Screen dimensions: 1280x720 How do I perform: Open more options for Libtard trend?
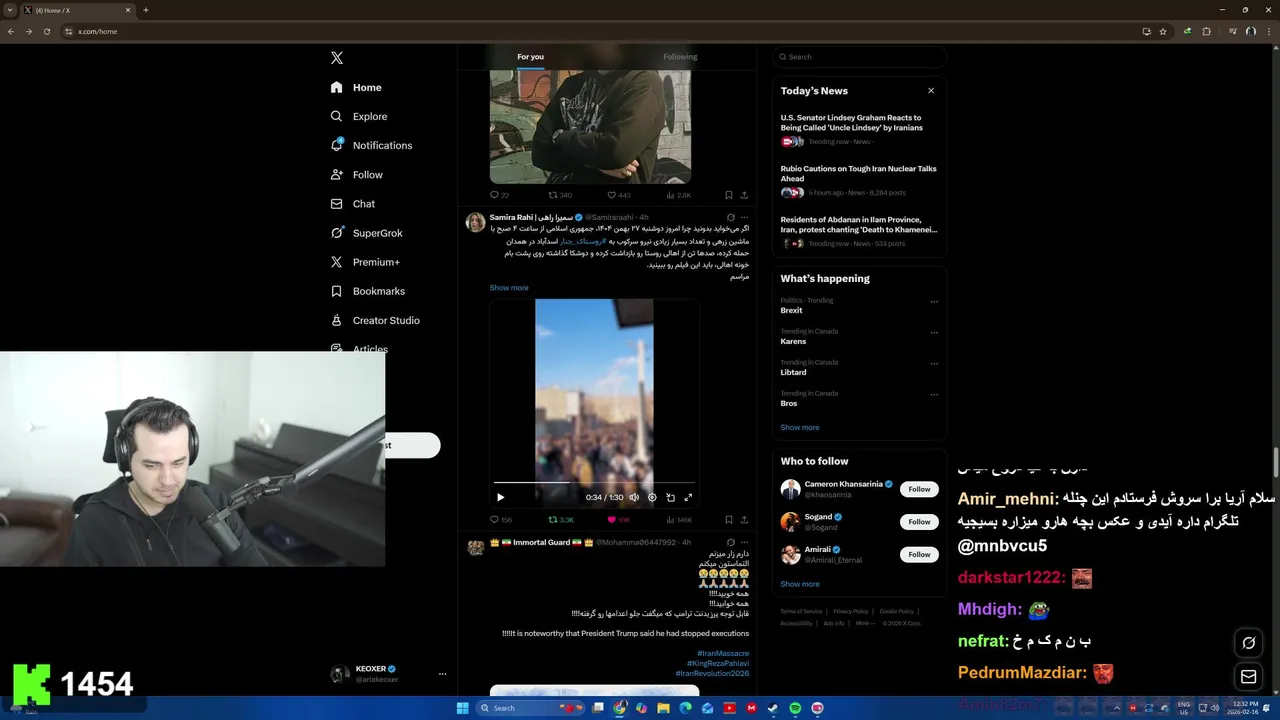[934, 363]
